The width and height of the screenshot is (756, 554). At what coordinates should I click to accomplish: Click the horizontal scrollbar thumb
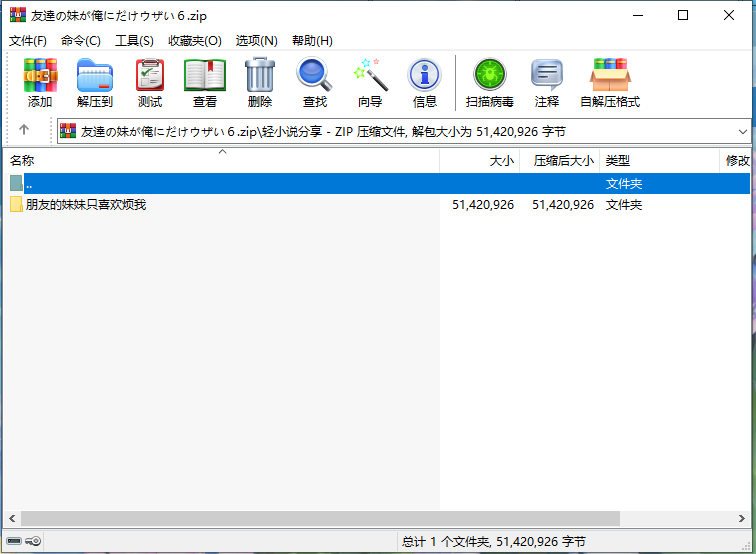point(320,518)
